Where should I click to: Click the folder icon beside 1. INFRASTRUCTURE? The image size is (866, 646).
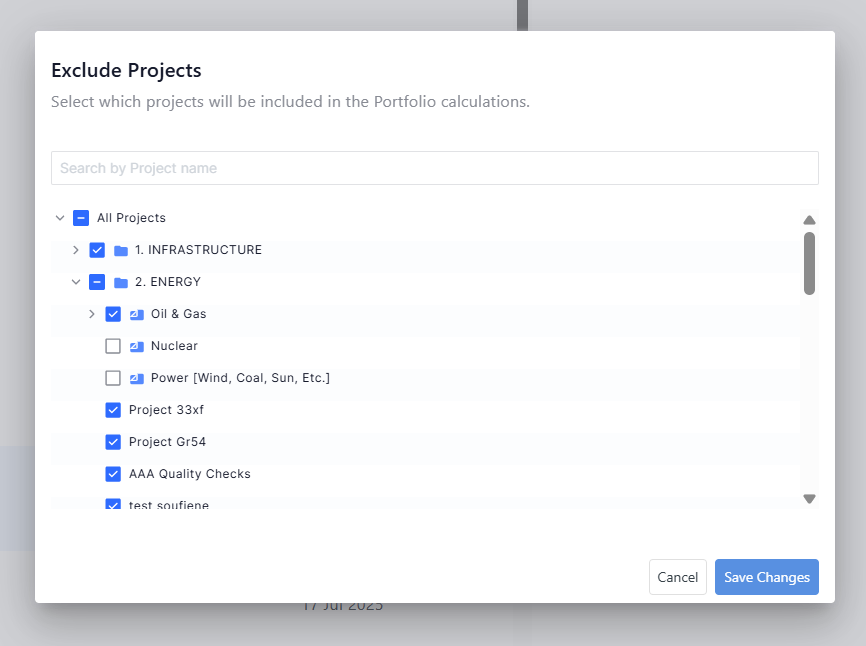[x=121, y=250]
